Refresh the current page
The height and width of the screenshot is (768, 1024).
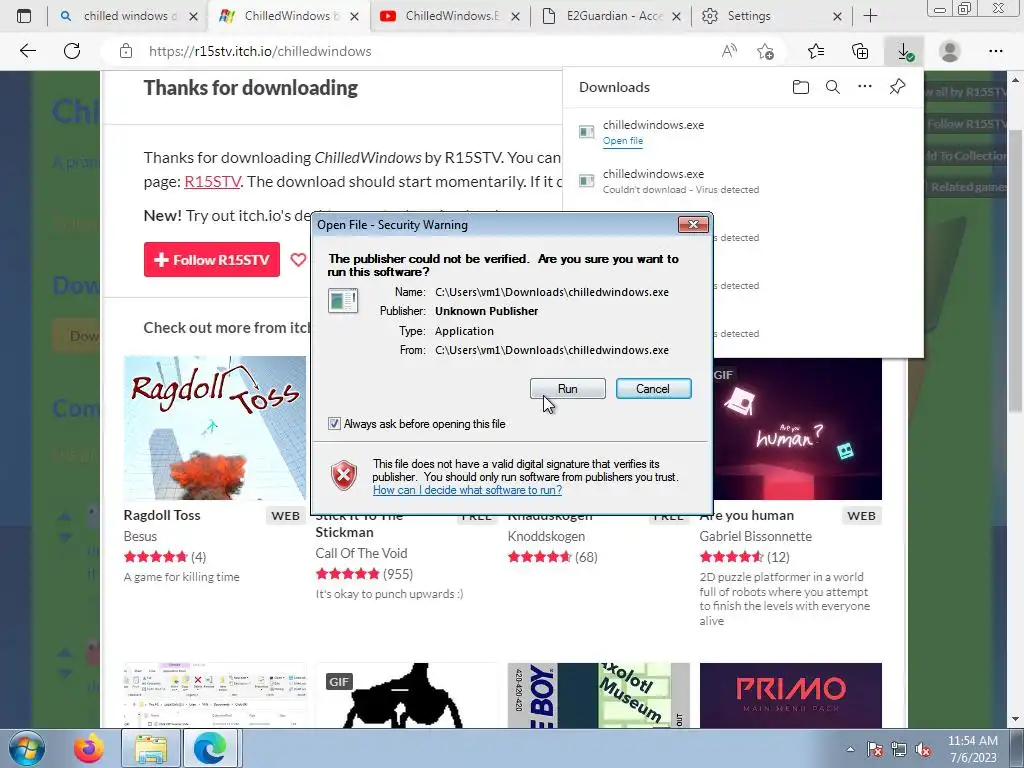tap(72, 51)
